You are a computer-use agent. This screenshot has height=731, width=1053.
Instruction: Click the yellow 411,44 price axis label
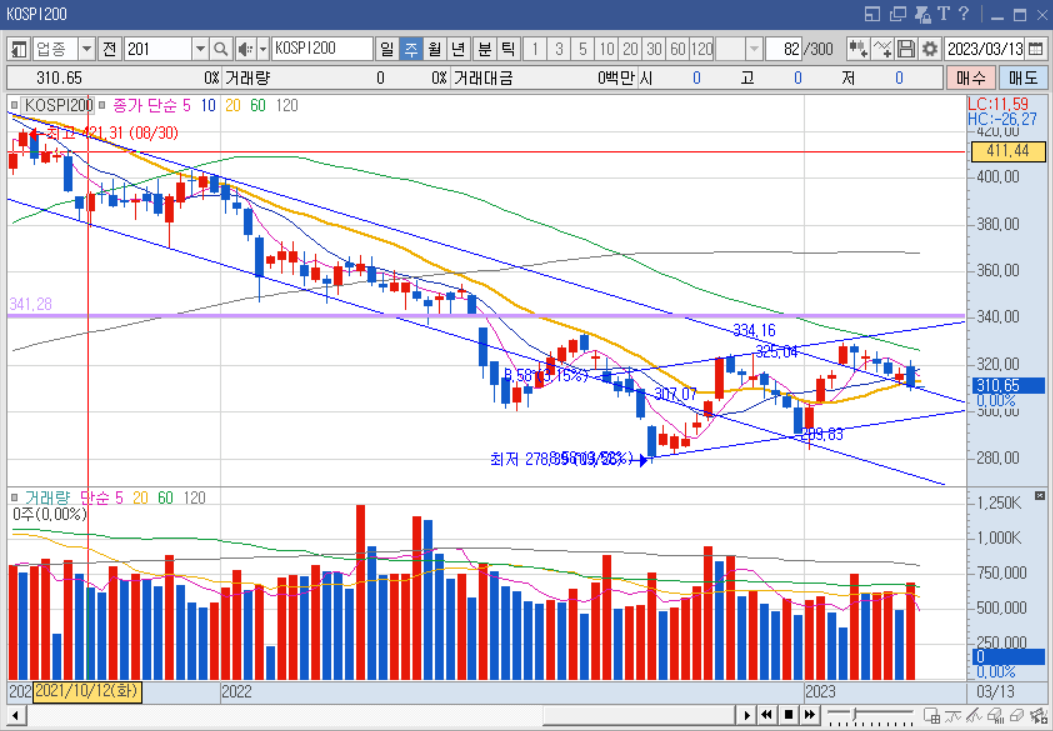tap(1007, 151)
